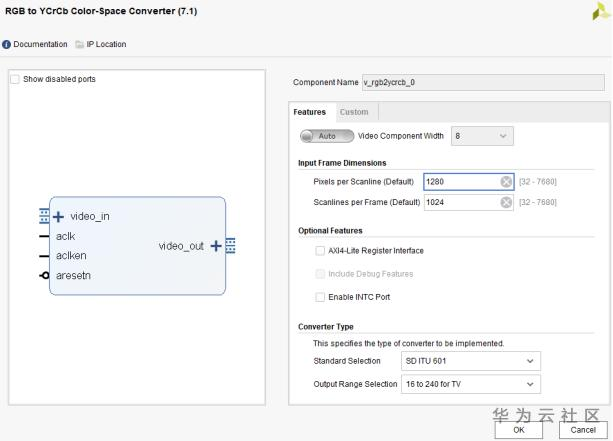Expand the Output Range Selection dropdown
This screenshot has height=441, width=613.
tap(470, 384)
